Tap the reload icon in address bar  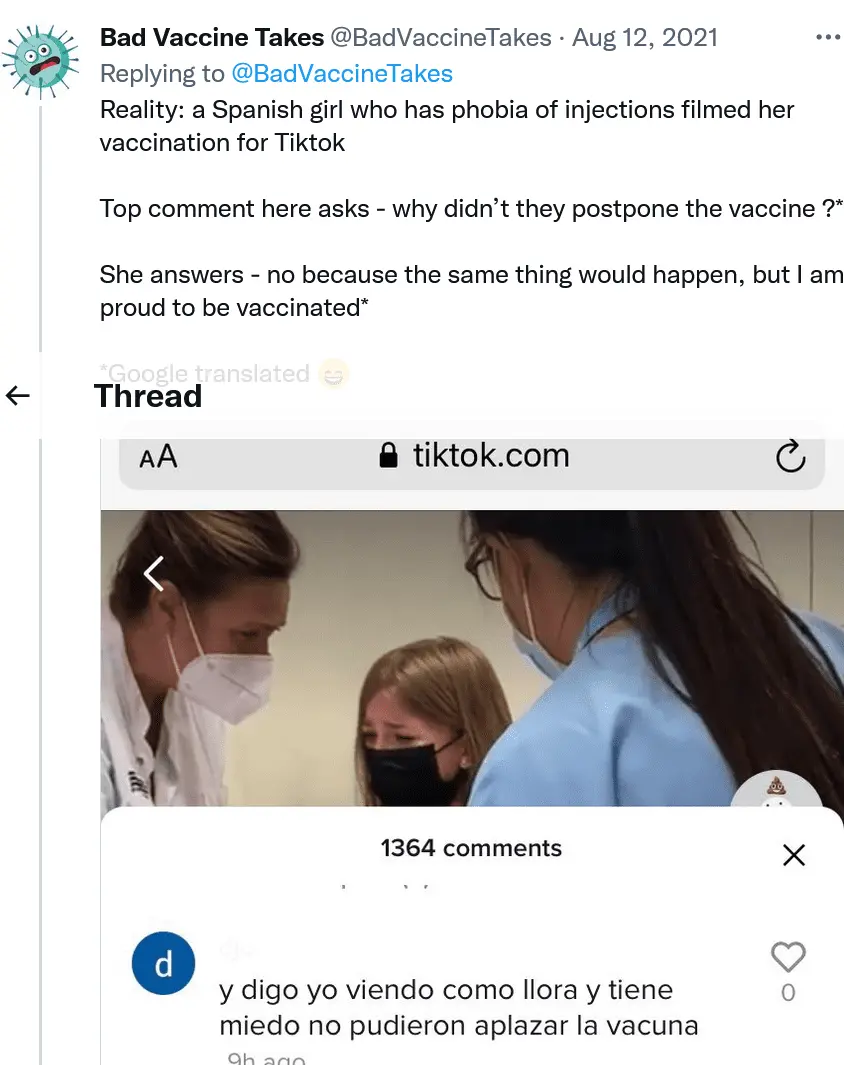click(790, 456)
